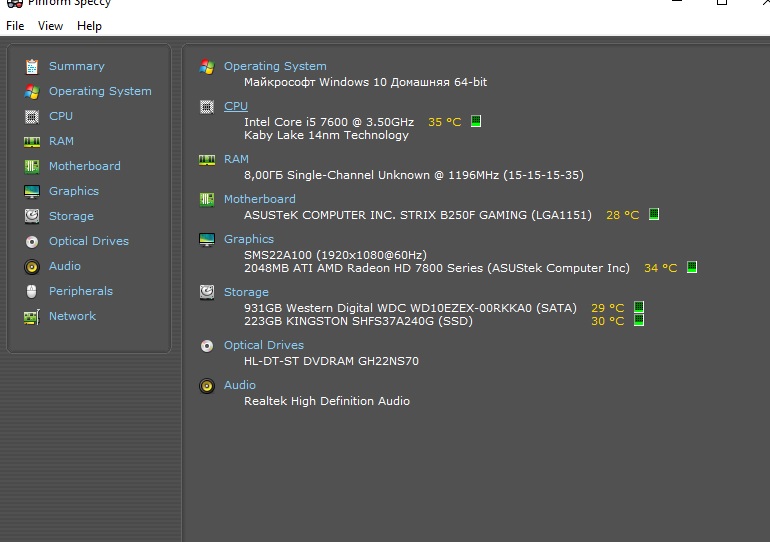Image resolution: width=770 pixels, height=542 pixels.
Task: Click the Audio speaker icon in summary panel
Action: (x=207, y=386)
